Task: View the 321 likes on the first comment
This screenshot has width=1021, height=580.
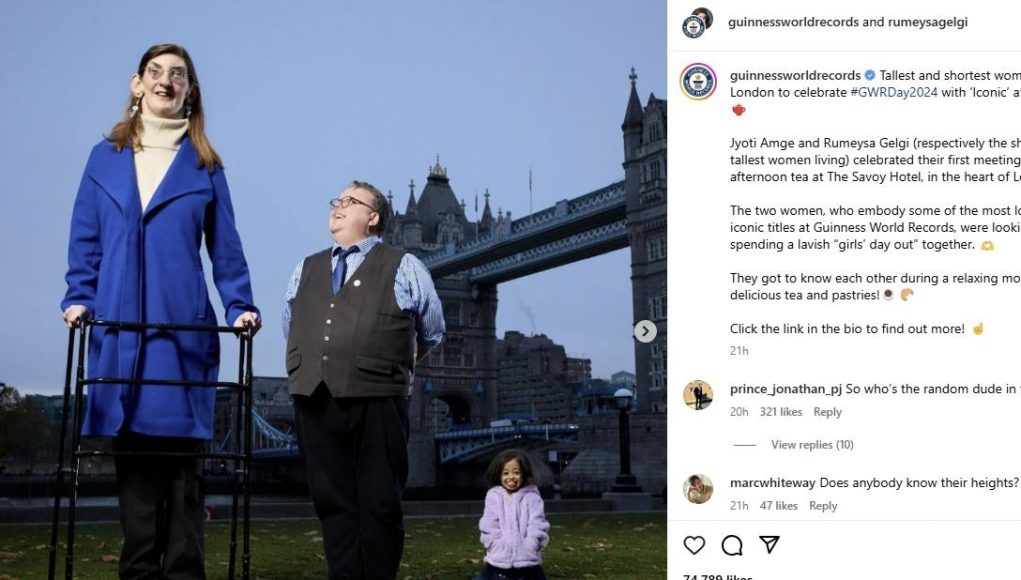Action: click(x=781, y=412)
